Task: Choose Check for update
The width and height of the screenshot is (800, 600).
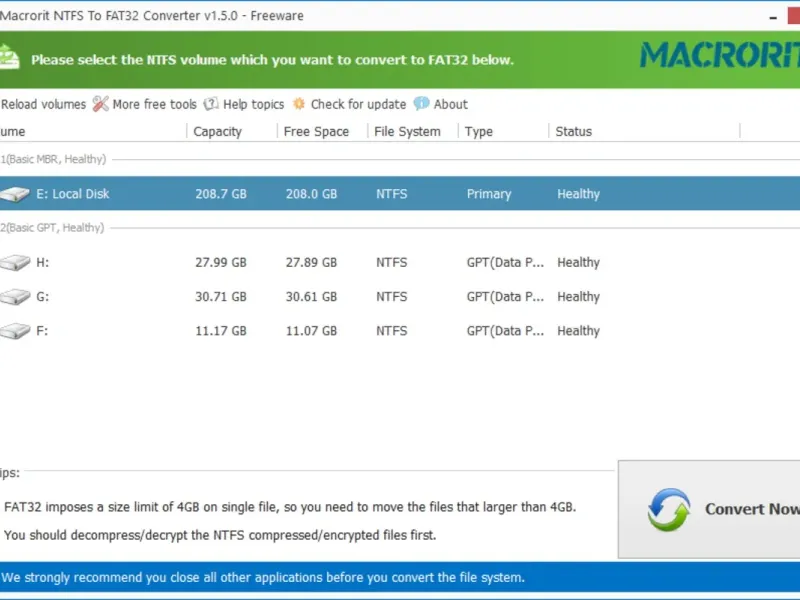Action: 358,105
